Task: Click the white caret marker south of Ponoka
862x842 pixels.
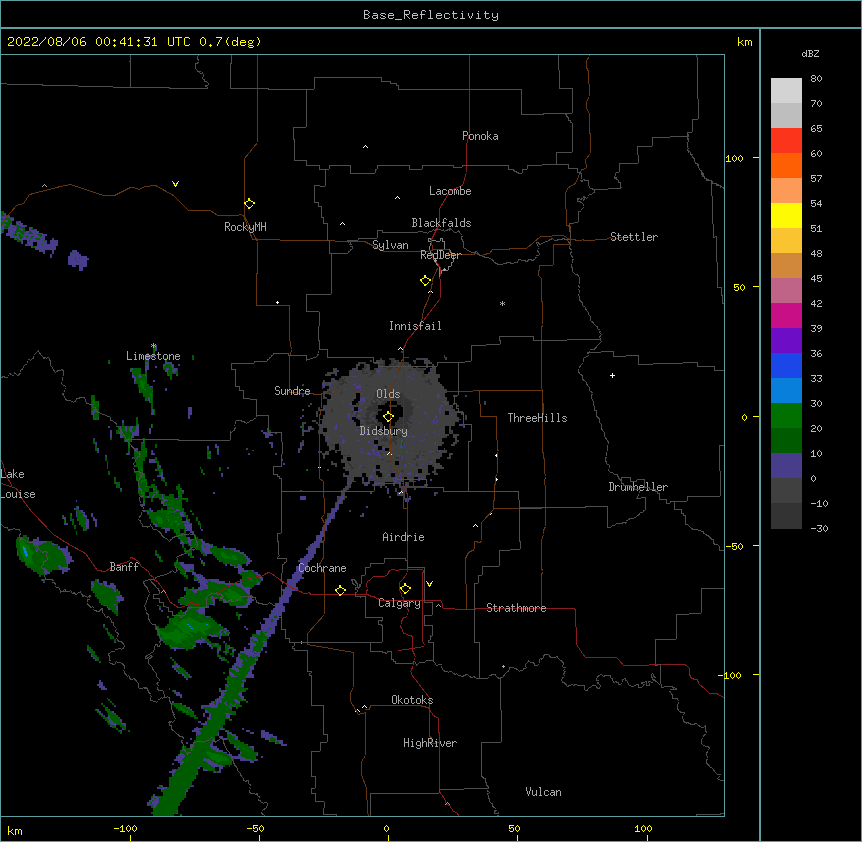Action: coord(366,147)
